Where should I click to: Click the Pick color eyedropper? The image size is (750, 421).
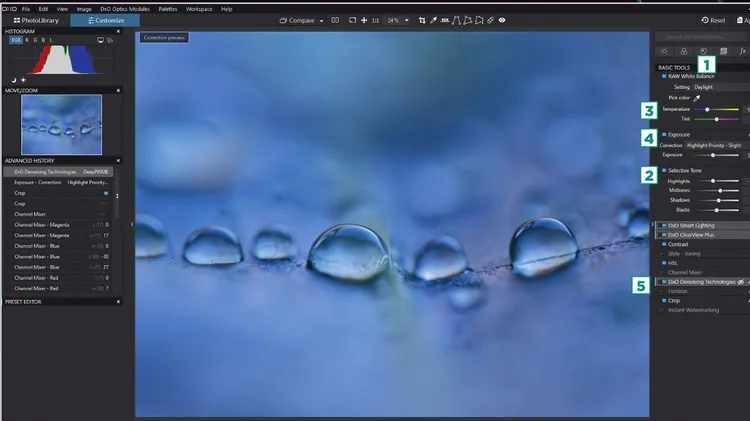[x=699, y=98]
